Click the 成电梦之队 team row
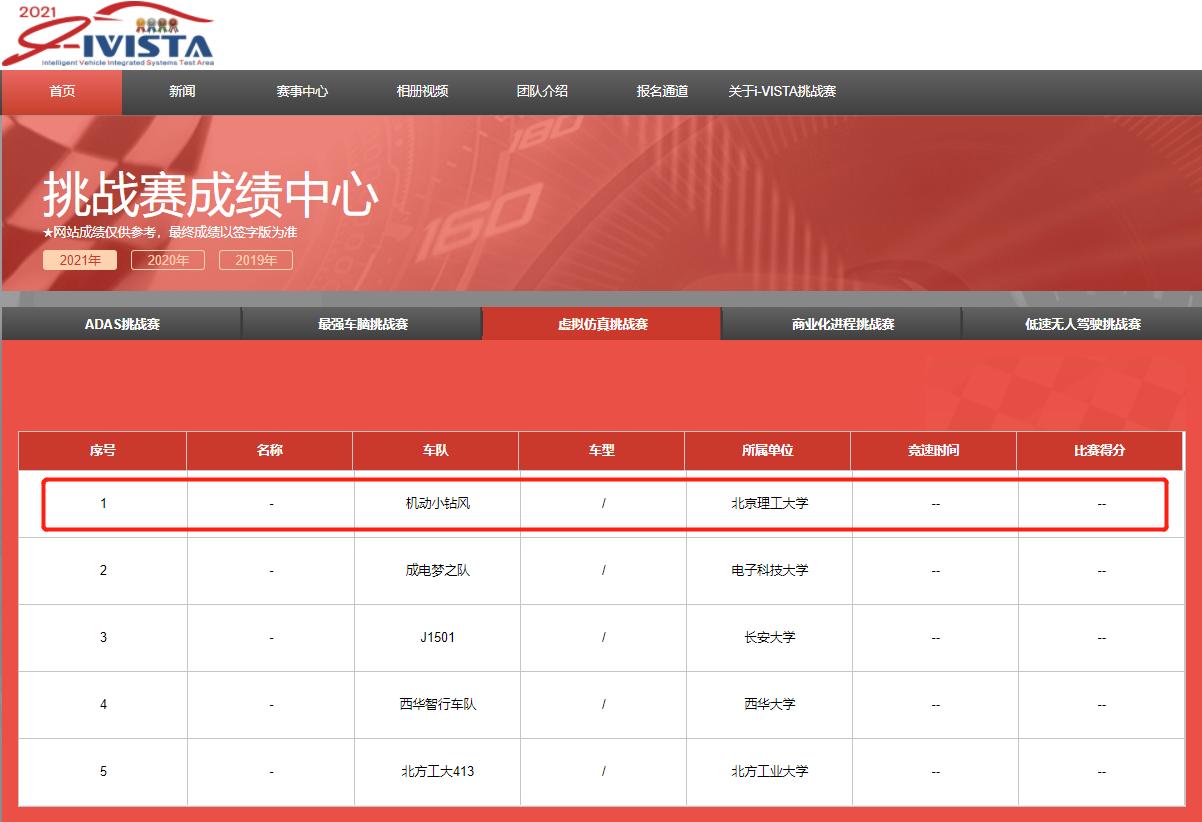This screenshot has width=1202, height=822. tap(437, 571)
